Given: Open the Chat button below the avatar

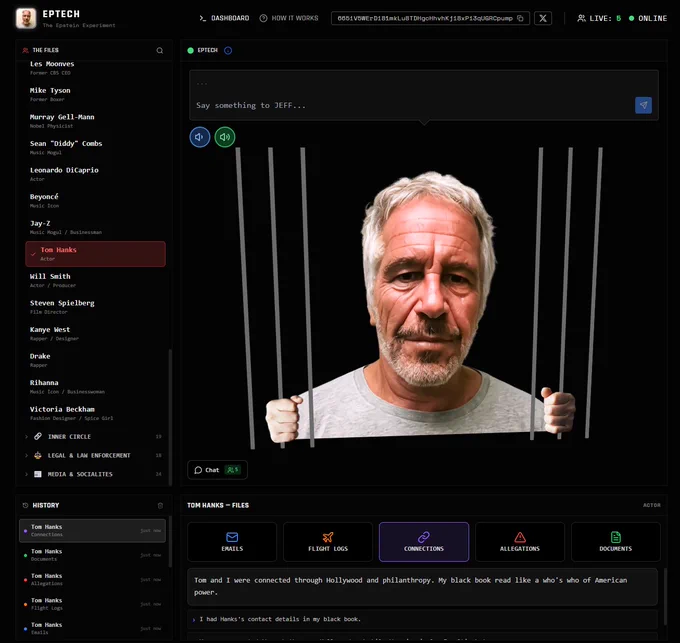Looking at the screenshot, I should coord(217,470).
